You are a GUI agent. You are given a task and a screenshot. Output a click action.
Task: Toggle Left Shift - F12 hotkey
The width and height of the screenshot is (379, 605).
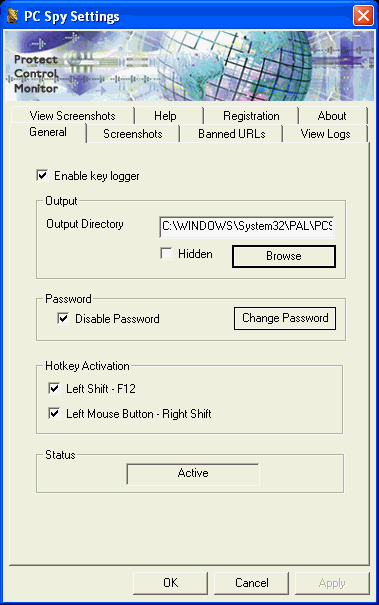pos(54,389)
